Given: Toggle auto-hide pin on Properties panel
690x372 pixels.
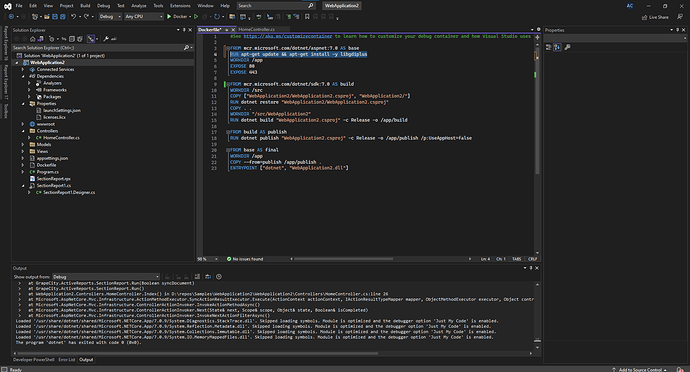Looking at the screenshot, I should pos(678,30).
